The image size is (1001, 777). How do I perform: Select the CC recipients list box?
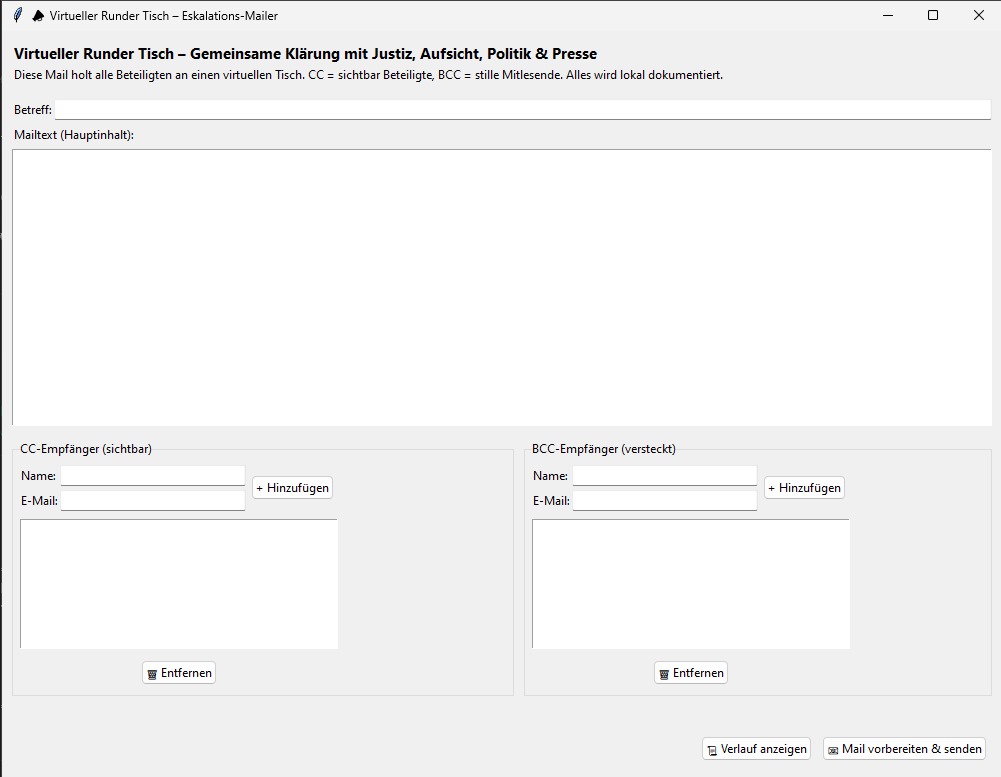(179, 583)
